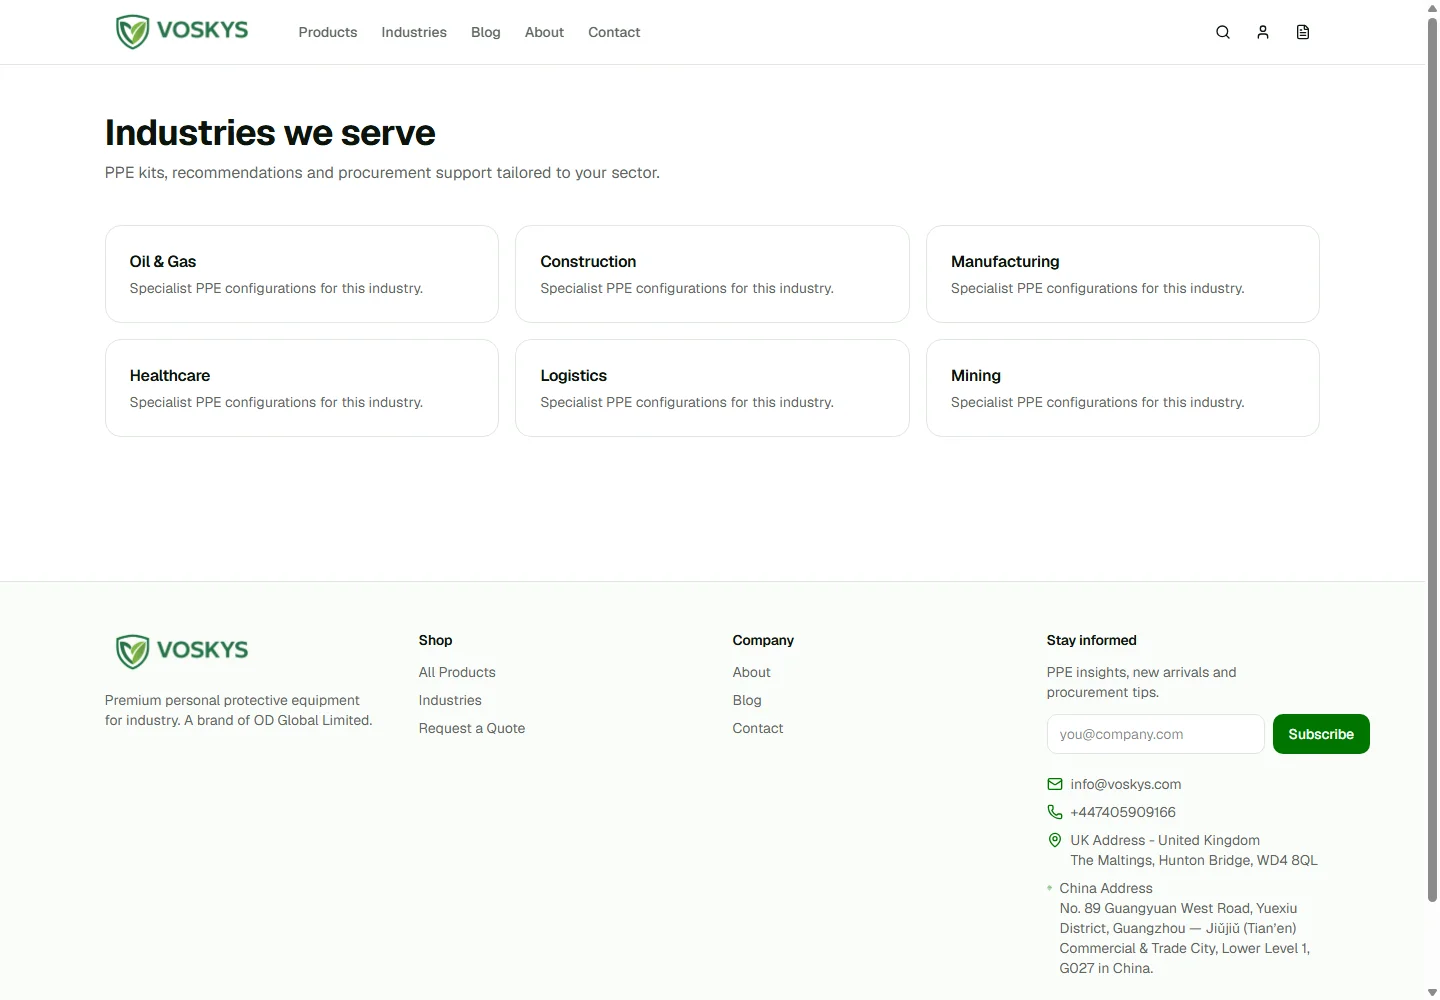Click the VOSKYS logo in footer
1440x1000 pixels.
(x=182, y=651)
